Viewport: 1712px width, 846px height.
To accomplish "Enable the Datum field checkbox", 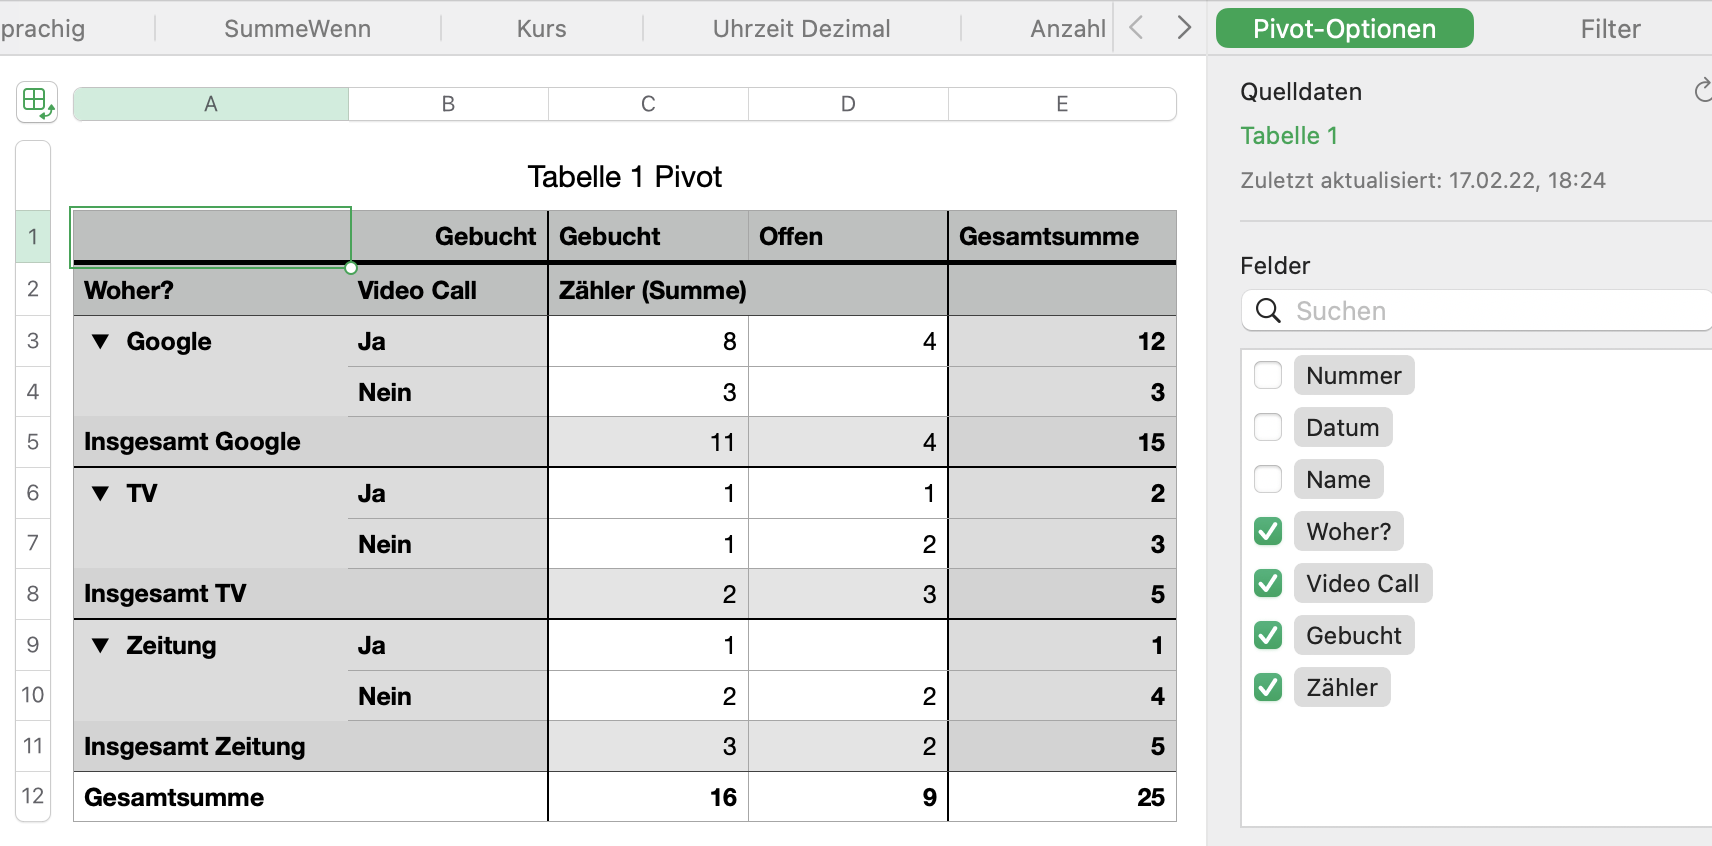I will (1268, 428).
